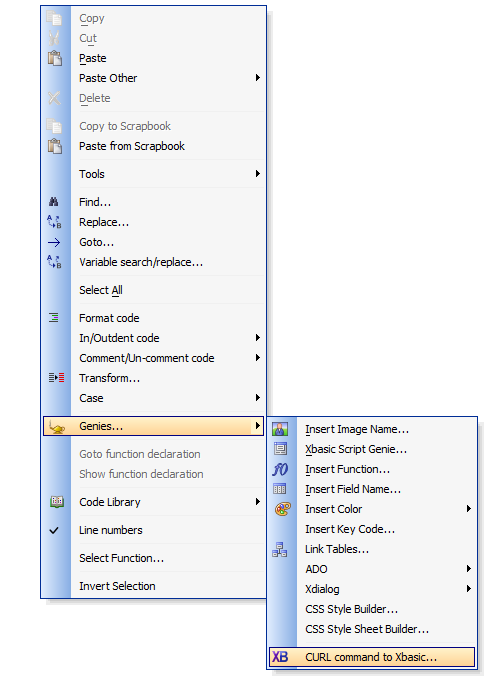Viewport: 490px width, 681px height.
Task: Click the binoculars Find icon
Action: tap(54, 202)
